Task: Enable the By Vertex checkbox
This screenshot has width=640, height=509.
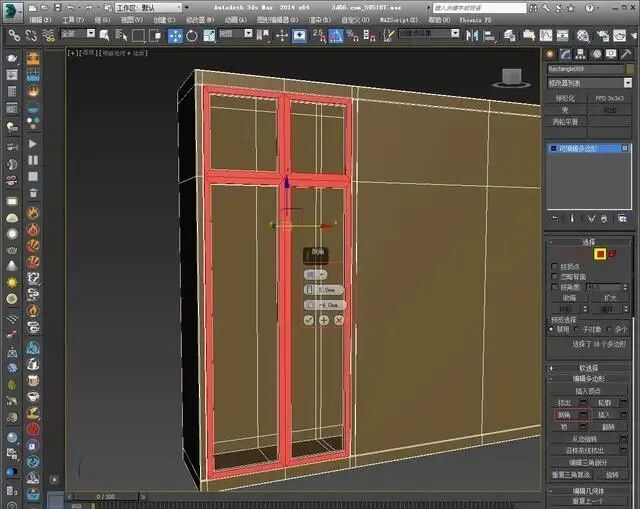Action: coord(554,266)
